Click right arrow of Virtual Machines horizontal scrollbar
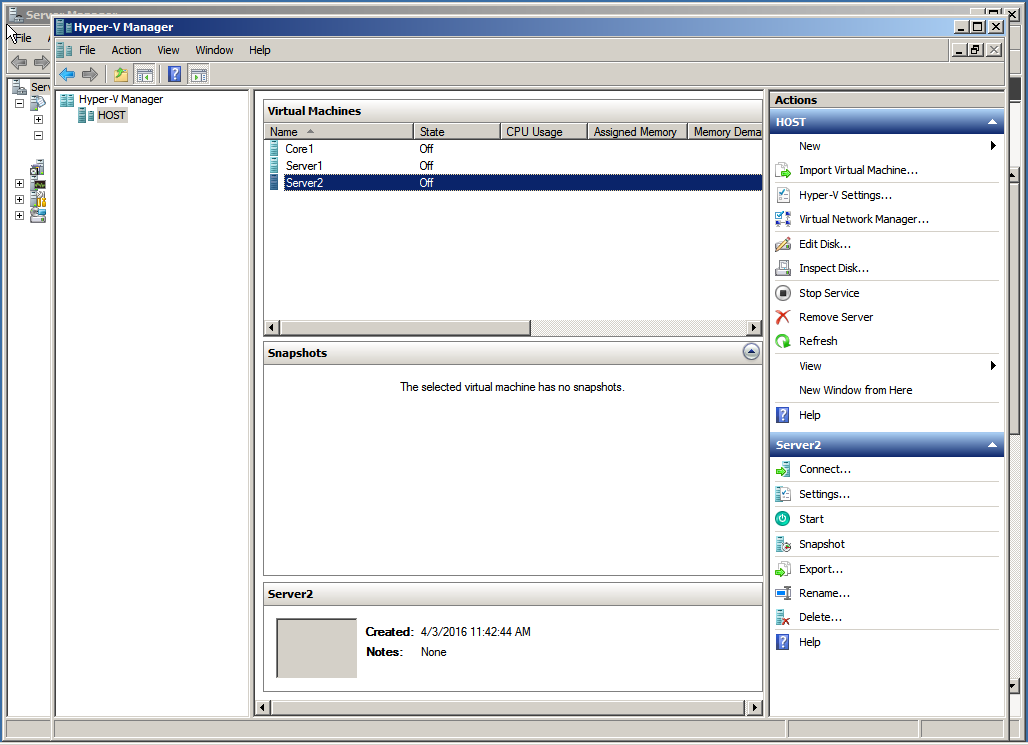Viewport: 1028px width, 745px height. coord(754,327)
